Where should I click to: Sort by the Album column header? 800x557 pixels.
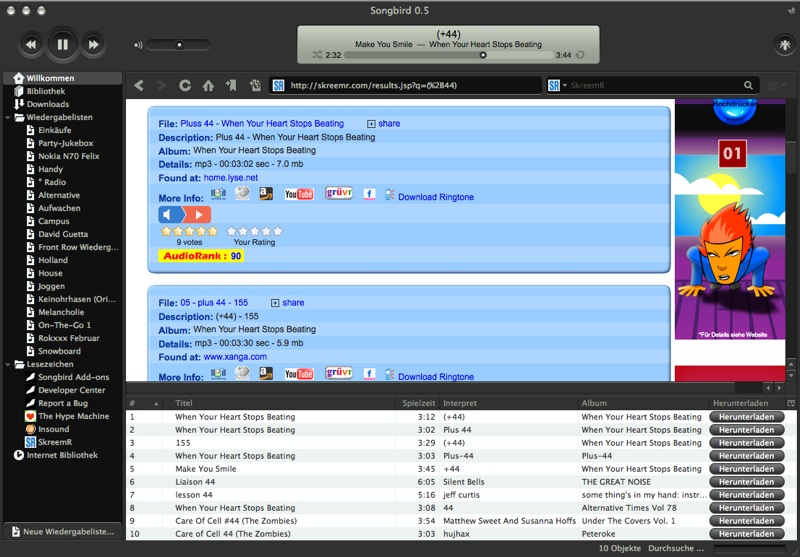pyautogui.click(x=643, y=403)
